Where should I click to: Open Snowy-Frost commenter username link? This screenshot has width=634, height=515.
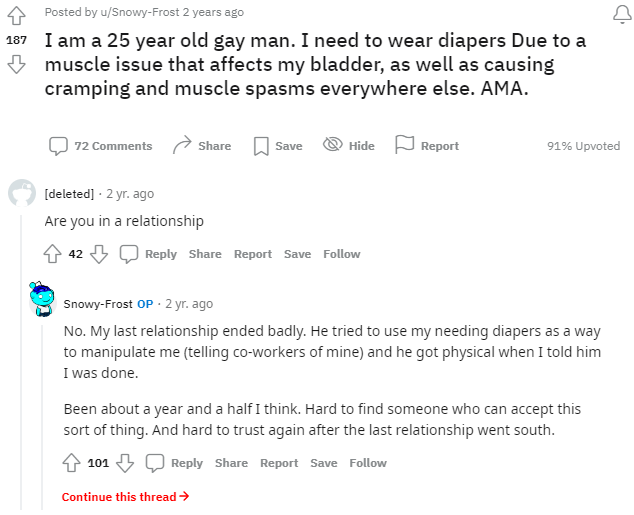tap(98, 304)
